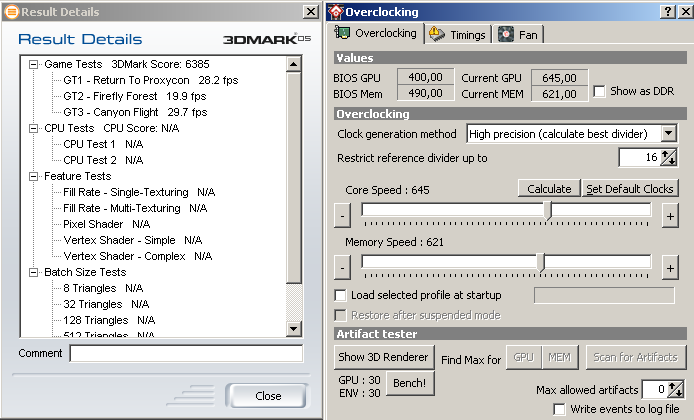Select 'GT1 - Return To Proxycon' row
Image resolution: width=694 pixels, height=420 pixels.
(150, 81)
